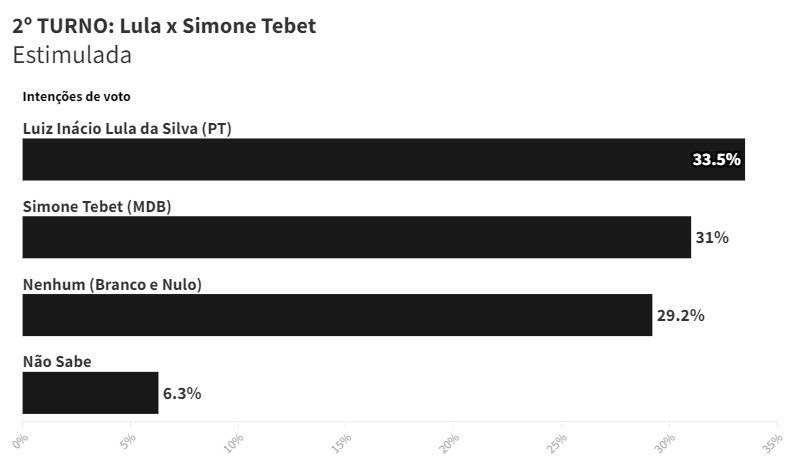This screenshot has width=796, height=472.
Task: Select the Não Sabe 6.3% bar
Action: pos(90,393)
